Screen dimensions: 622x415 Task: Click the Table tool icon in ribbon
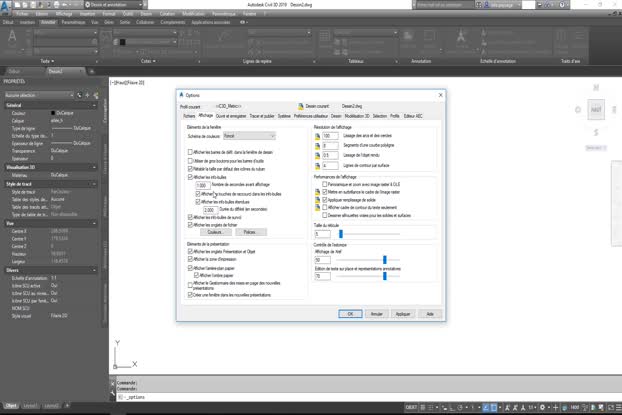click(324, 37)
